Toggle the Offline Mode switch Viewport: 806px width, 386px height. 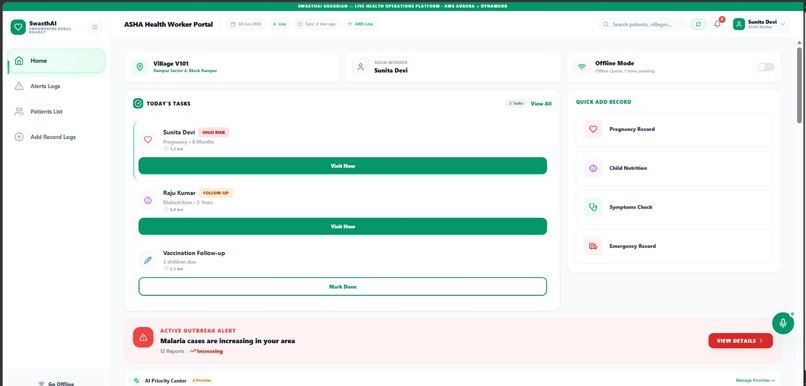tap(765, 67)
